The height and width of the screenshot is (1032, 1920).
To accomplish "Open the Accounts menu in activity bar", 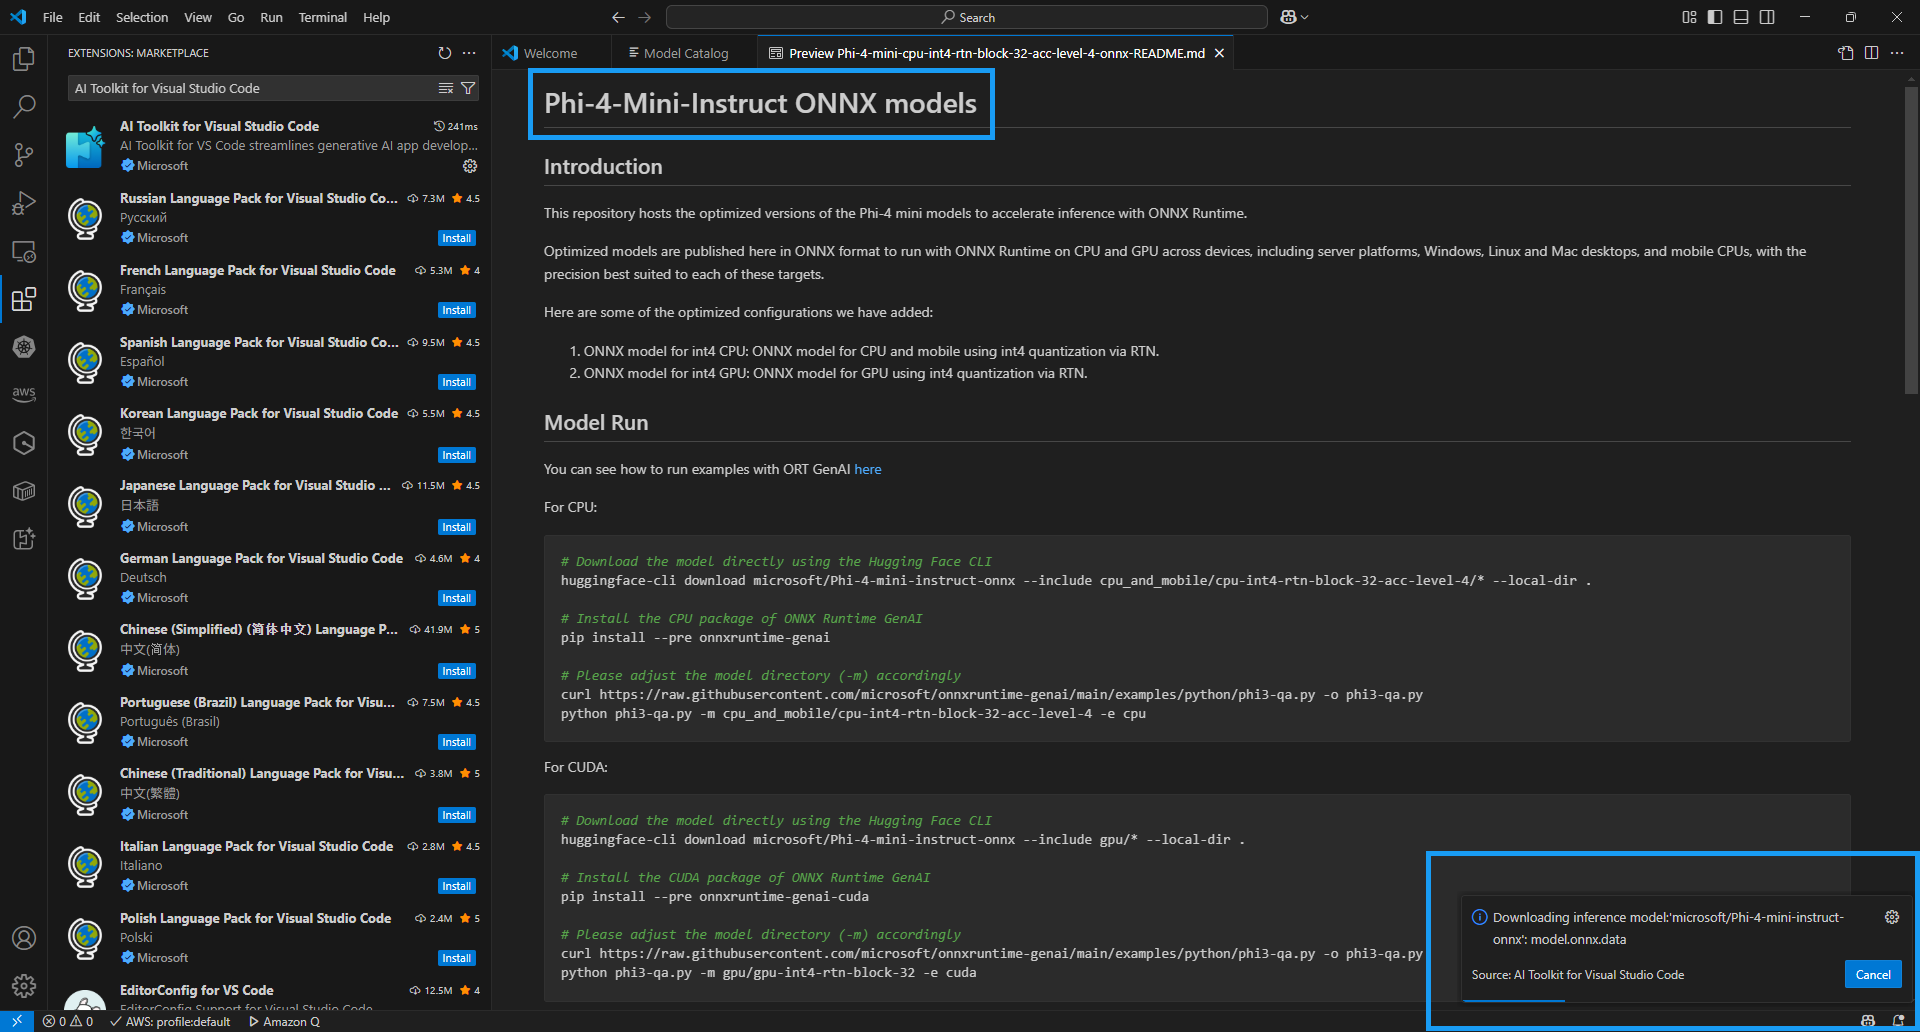I will tap(24, 938).
